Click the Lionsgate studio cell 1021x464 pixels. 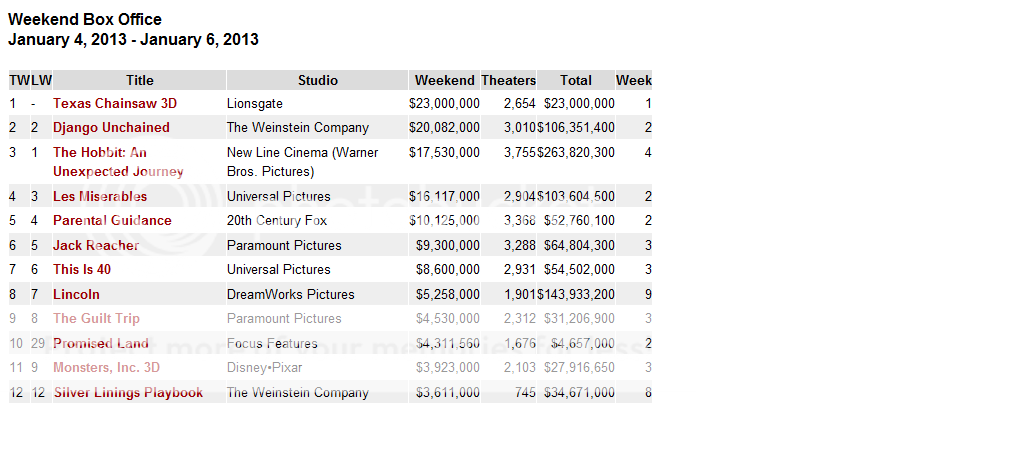coord(255,103)
